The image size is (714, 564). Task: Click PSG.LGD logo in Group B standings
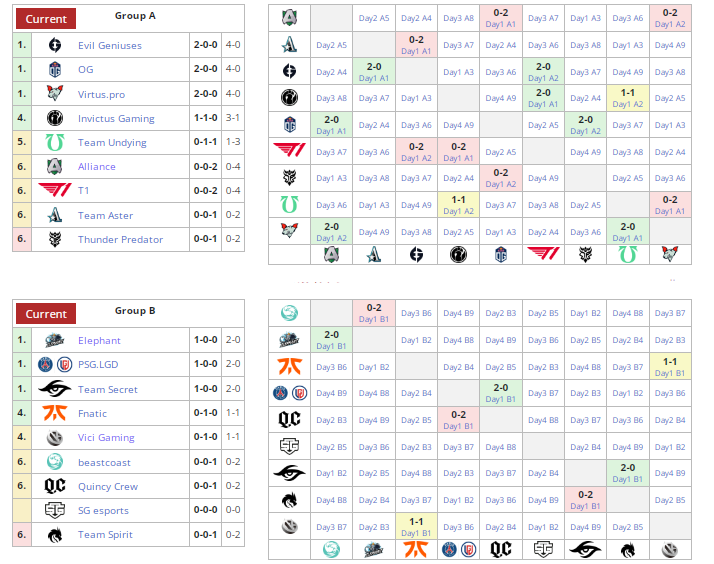point(55,365)
